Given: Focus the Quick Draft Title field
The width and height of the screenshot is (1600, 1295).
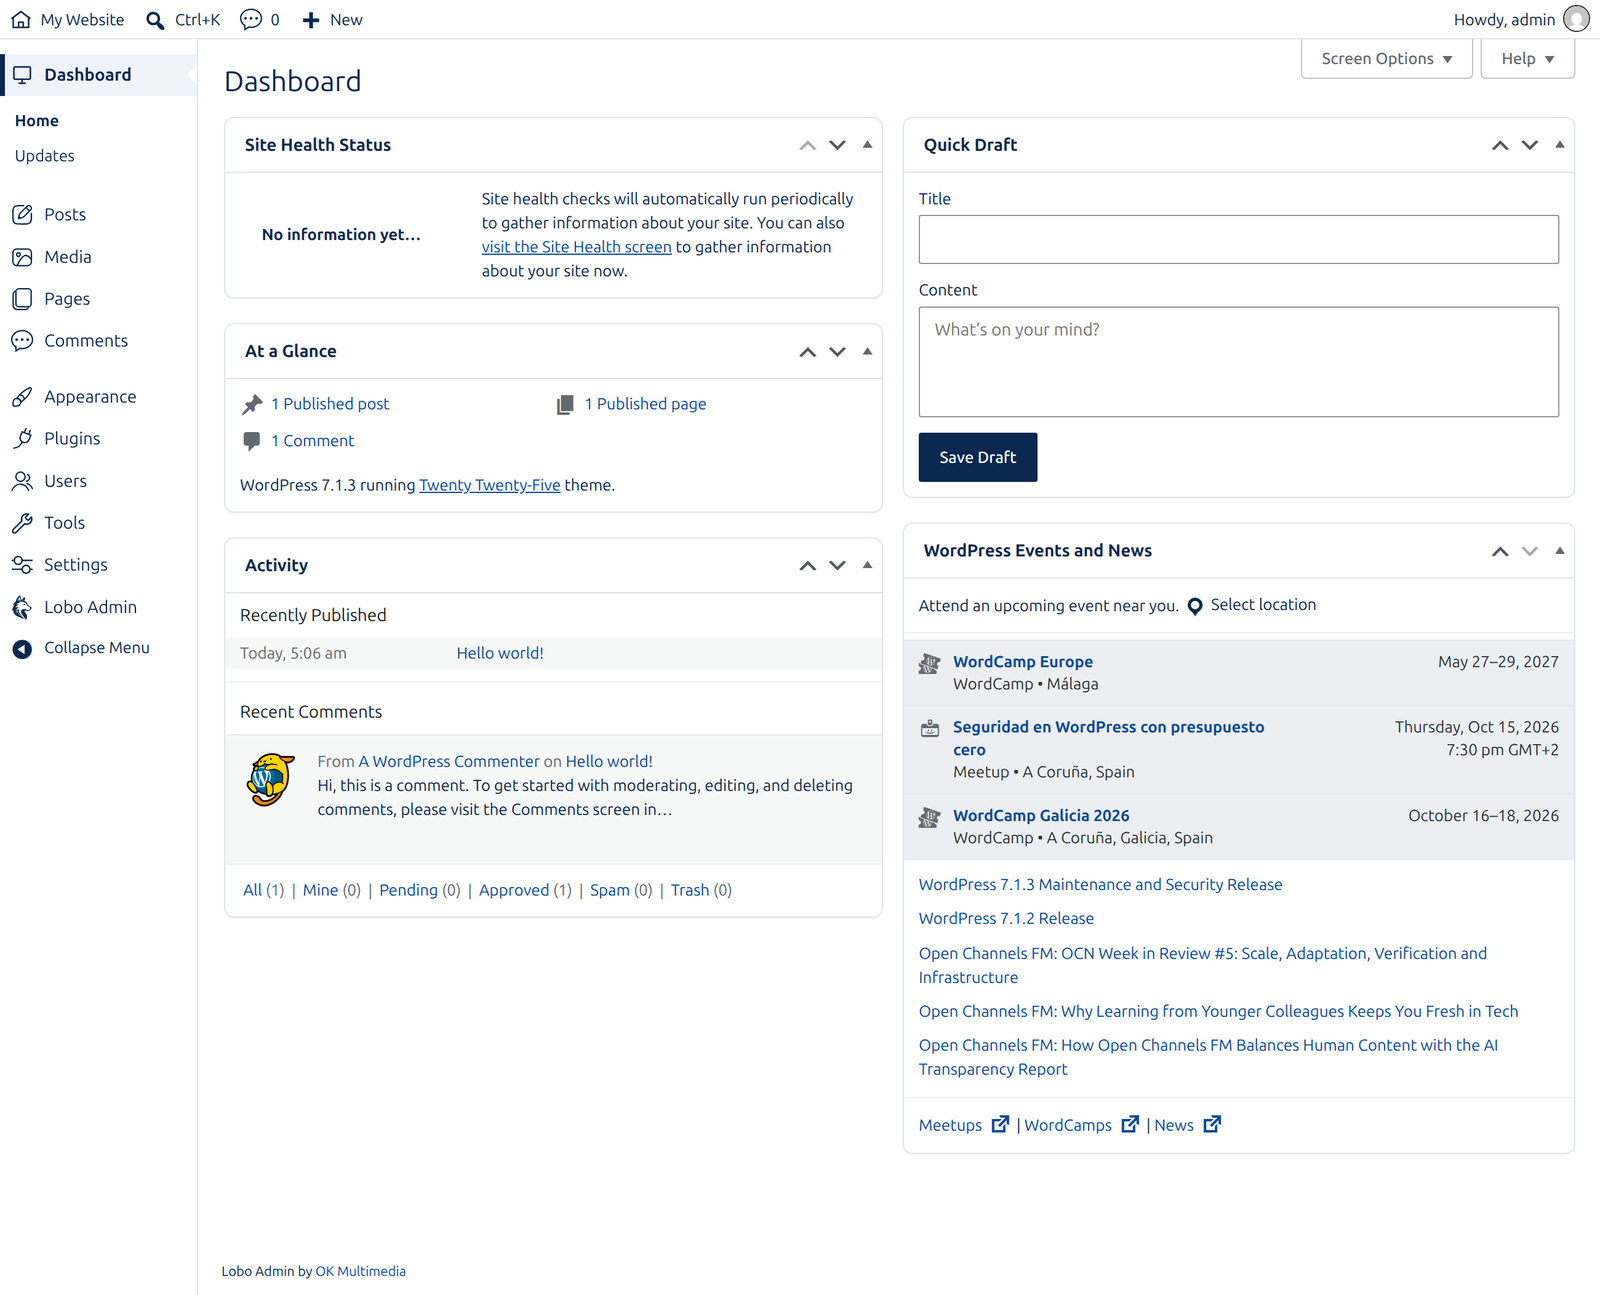Looking at the screenshot, I should [1239, 240].
